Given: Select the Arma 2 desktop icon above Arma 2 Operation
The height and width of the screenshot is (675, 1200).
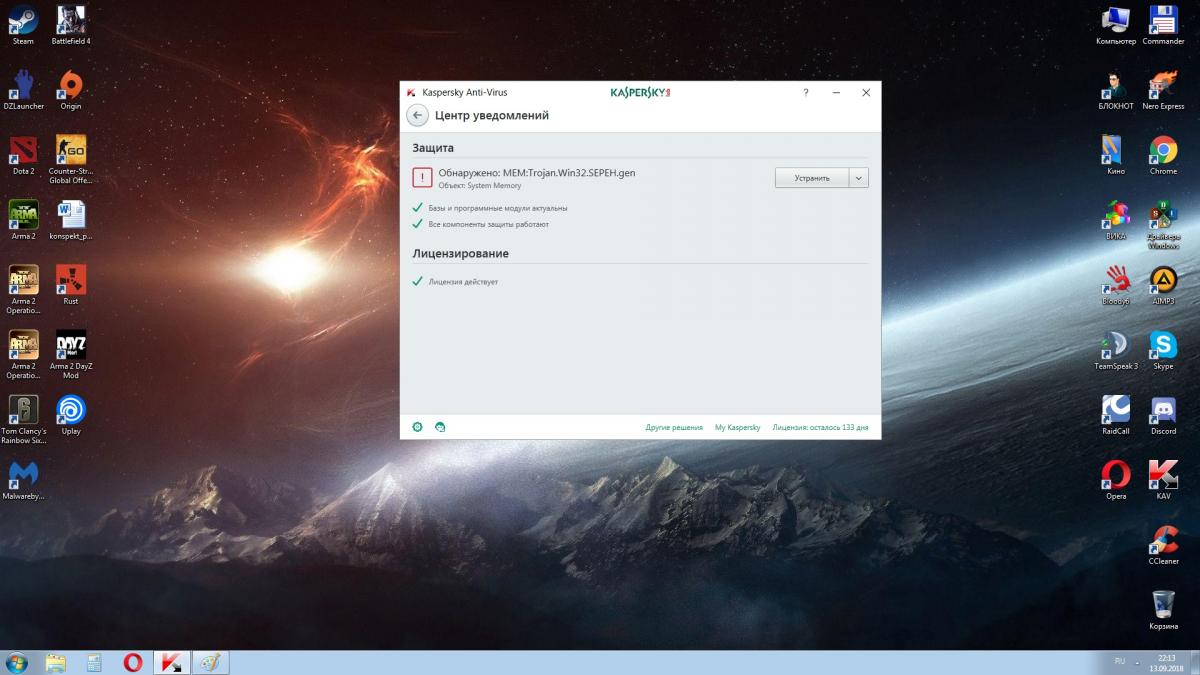Looking at the screenshot, I should point(23,220).
